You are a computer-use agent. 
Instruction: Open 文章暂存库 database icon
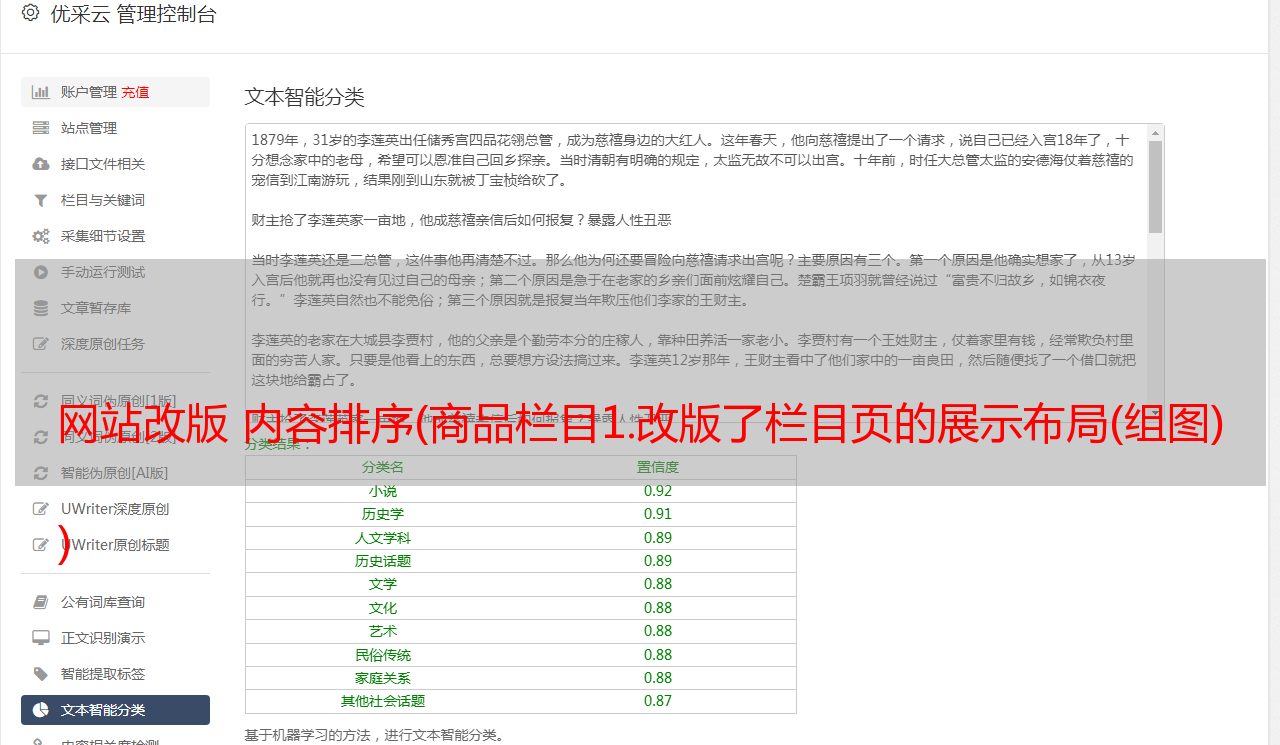41,308
